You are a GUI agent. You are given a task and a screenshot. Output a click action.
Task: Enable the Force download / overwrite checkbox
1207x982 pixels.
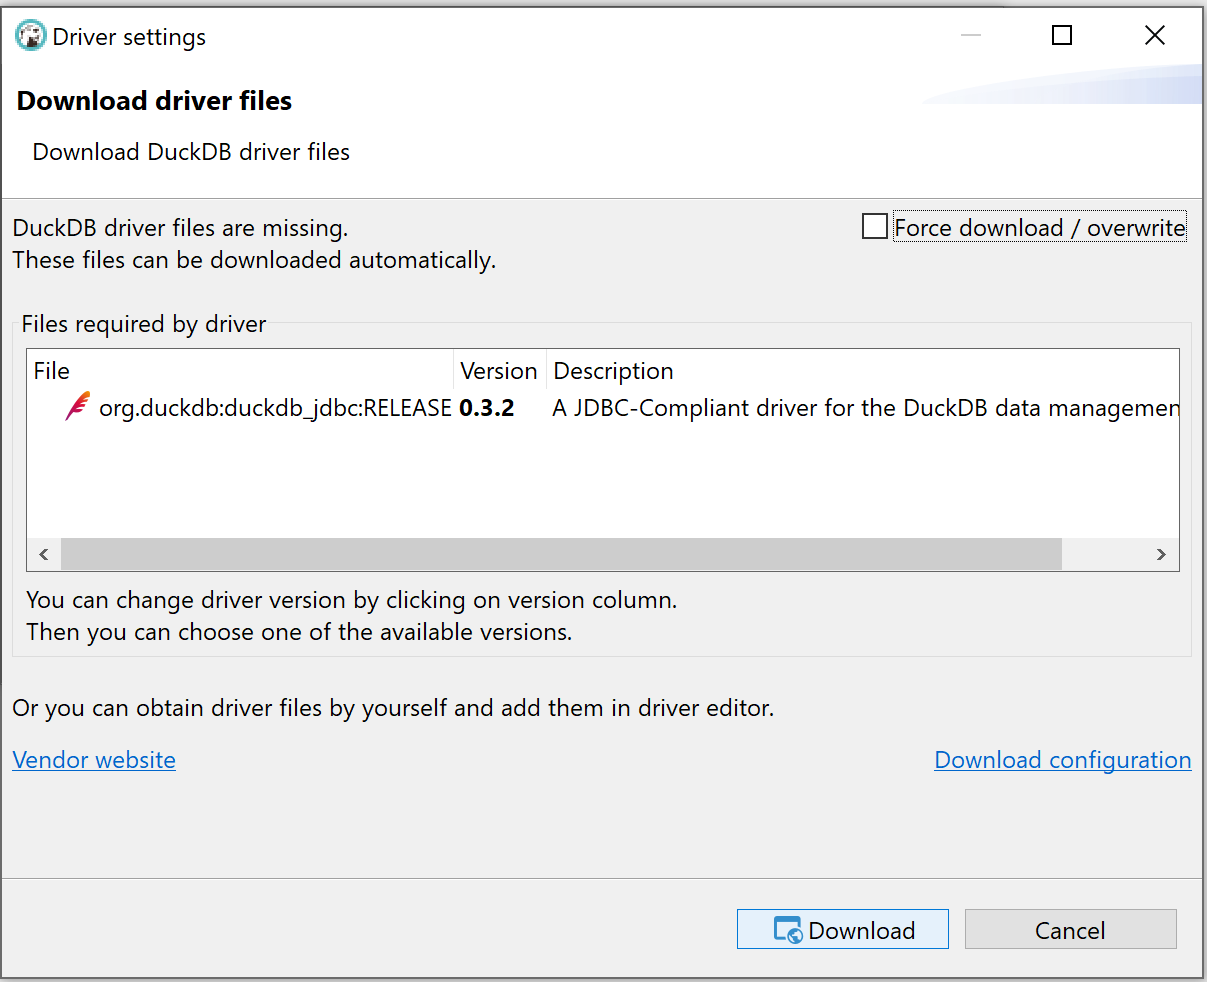point(874,226)
